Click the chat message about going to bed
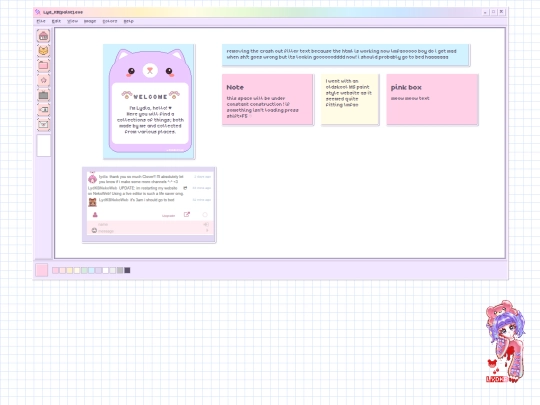The width and height of the screenshot is (540, 405). pos(136,200)
